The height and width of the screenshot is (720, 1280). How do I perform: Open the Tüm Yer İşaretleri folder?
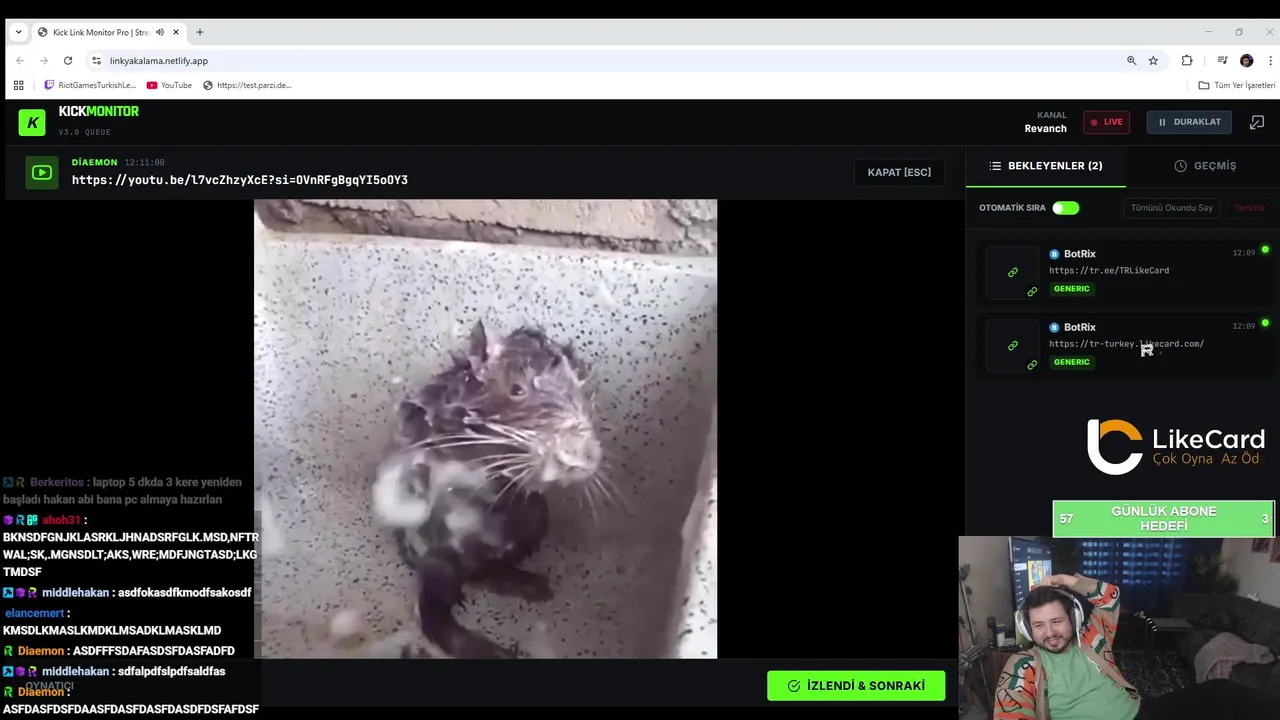[1237, 85]
